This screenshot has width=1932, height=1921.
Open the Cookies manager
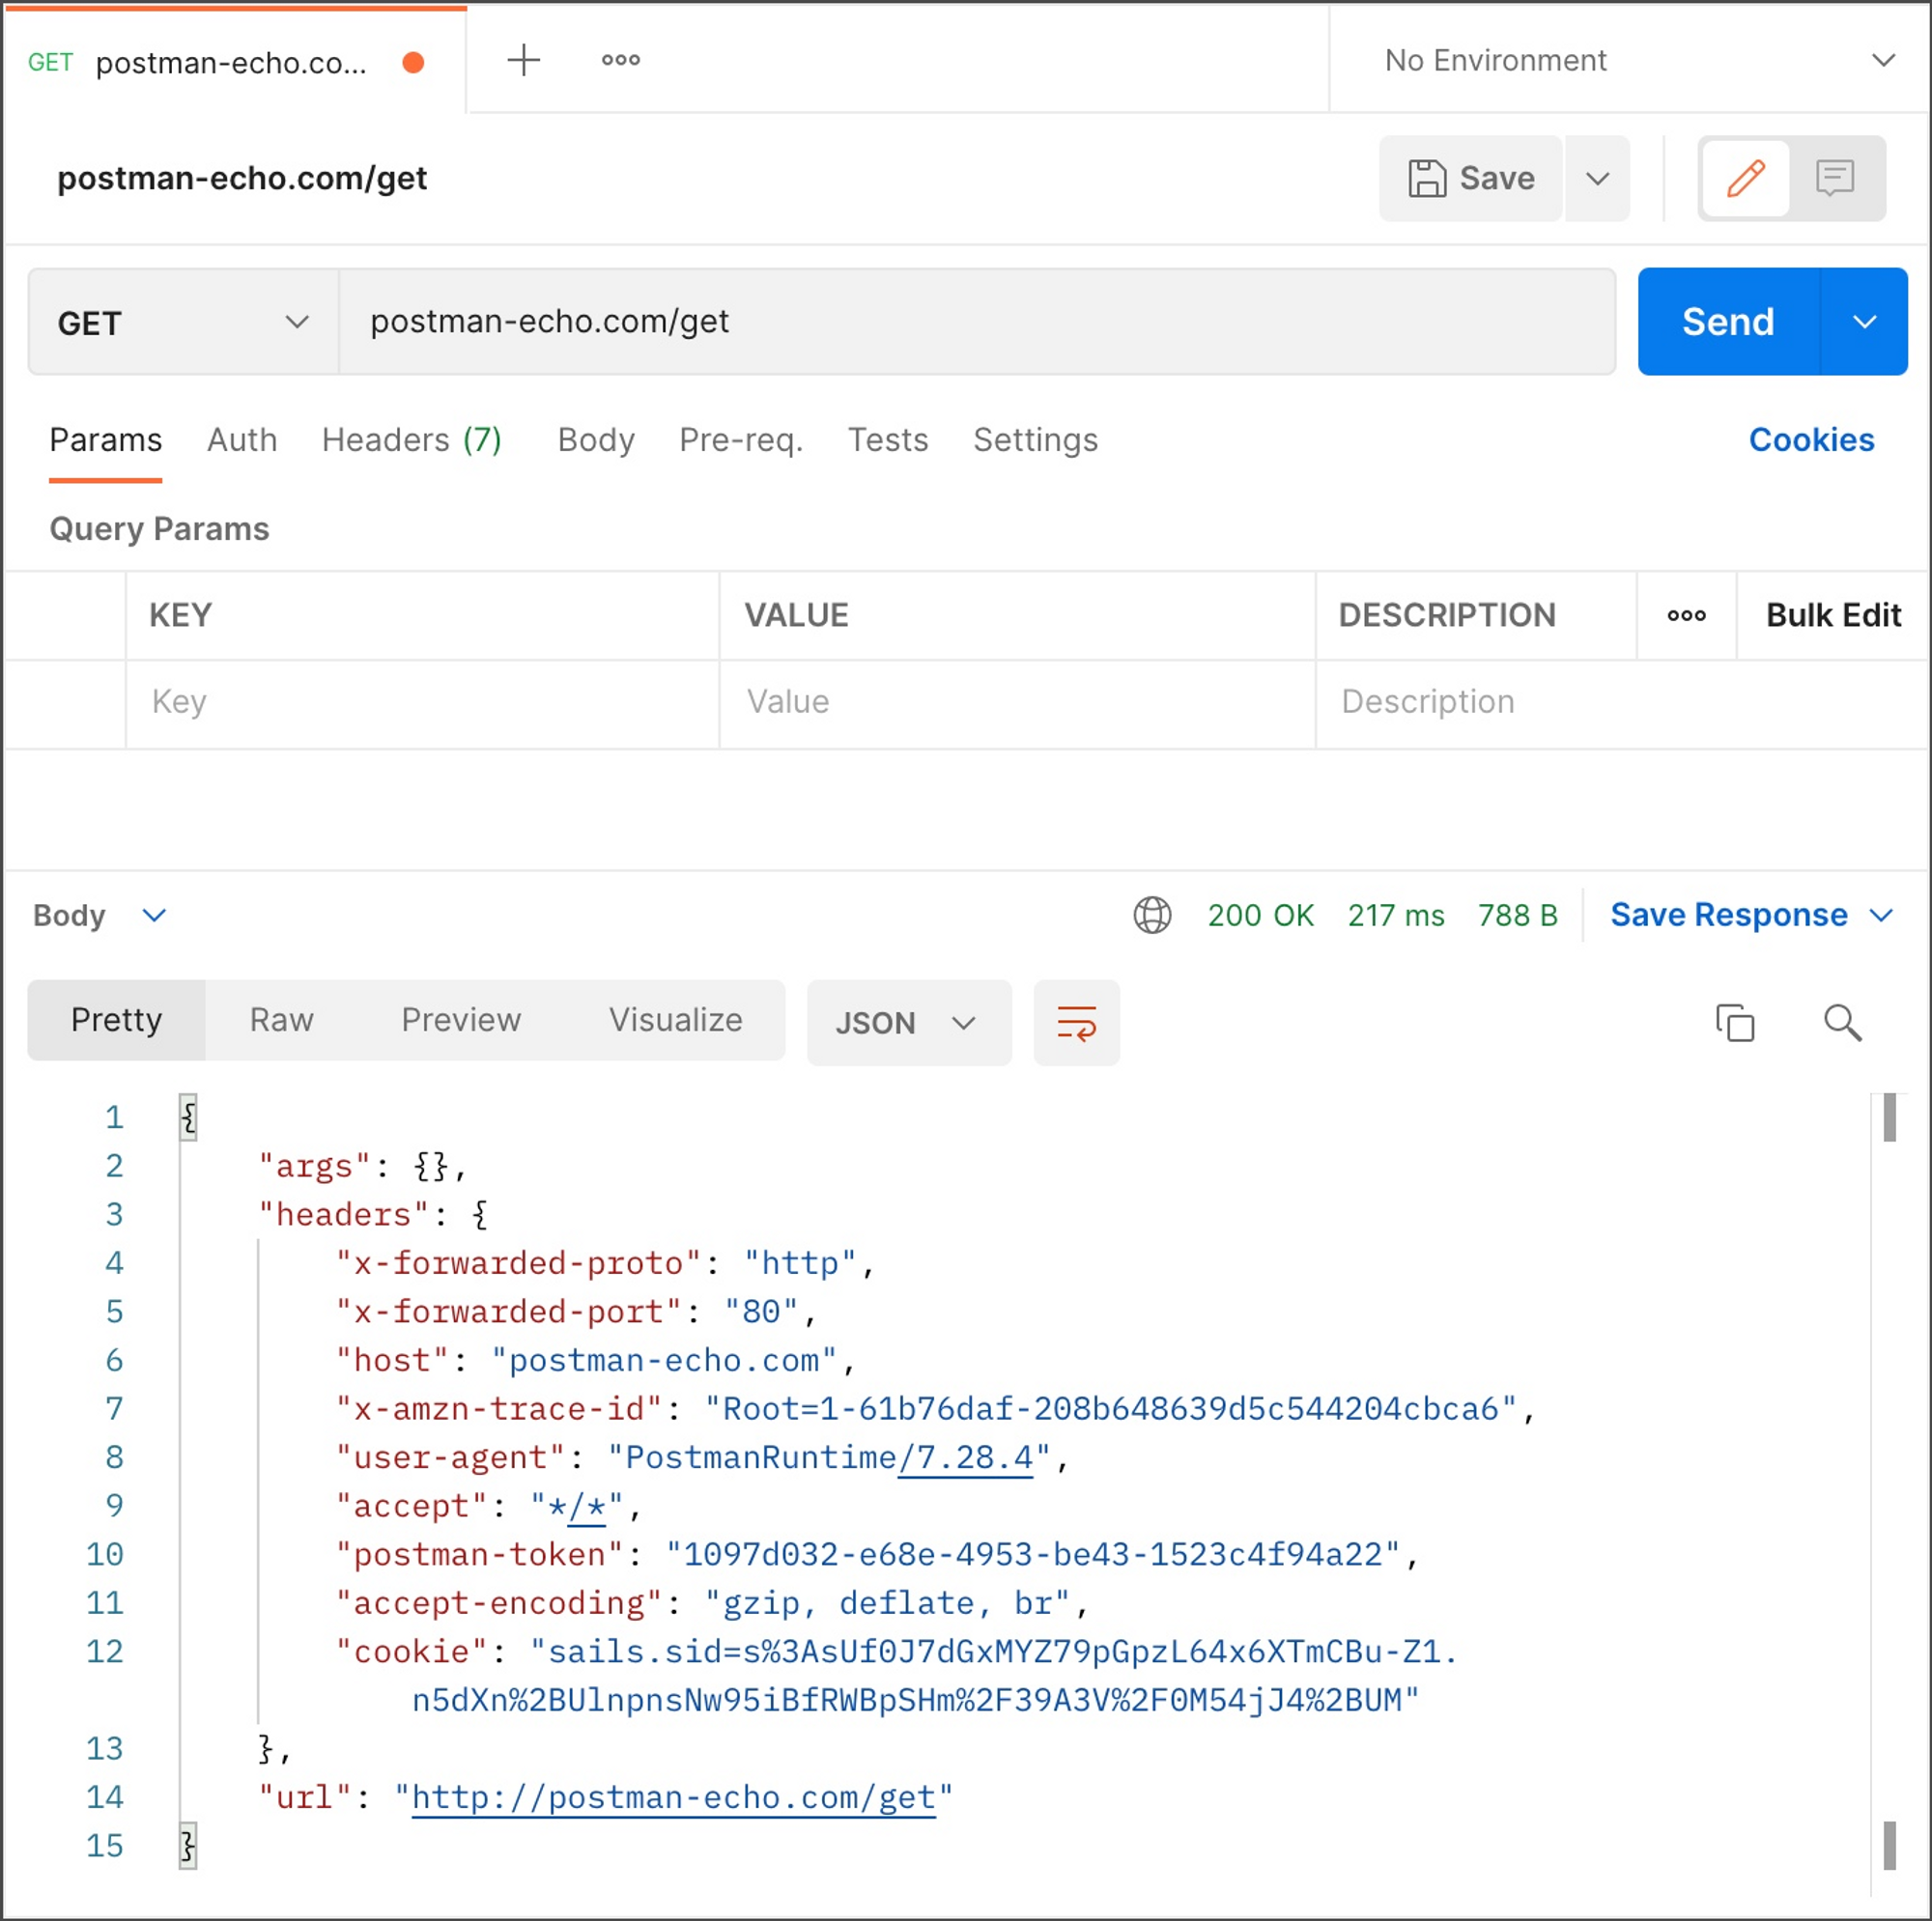[1811, 440]
